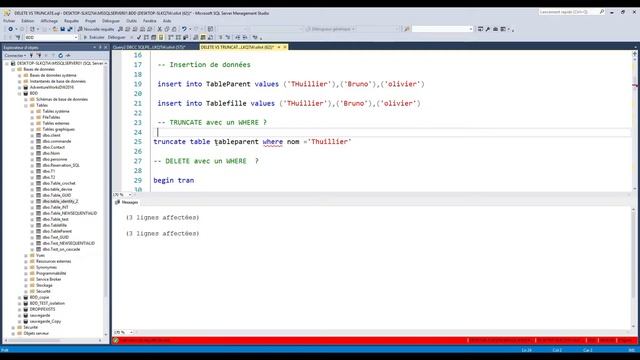The width and height of the screenshot is (640, 360).
Task: Expand the AdventureWorksDW2016 database node
Action: point(20,87)
